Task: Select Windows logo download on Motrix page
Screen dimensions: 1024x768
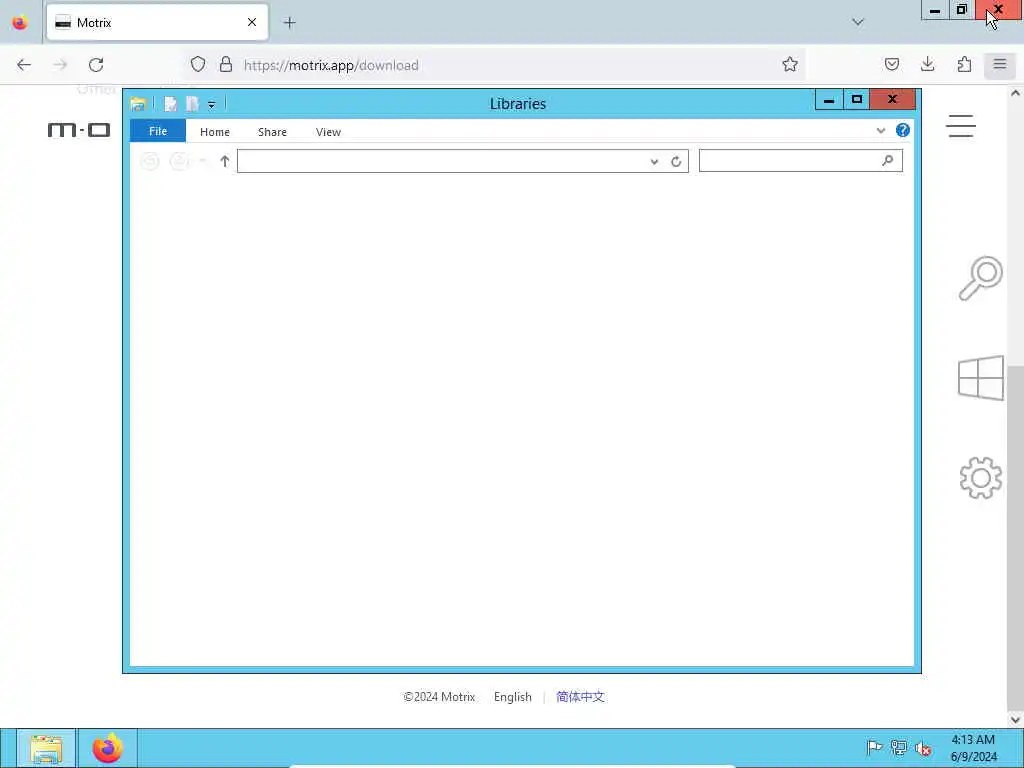Action: (x=980, y=377)
